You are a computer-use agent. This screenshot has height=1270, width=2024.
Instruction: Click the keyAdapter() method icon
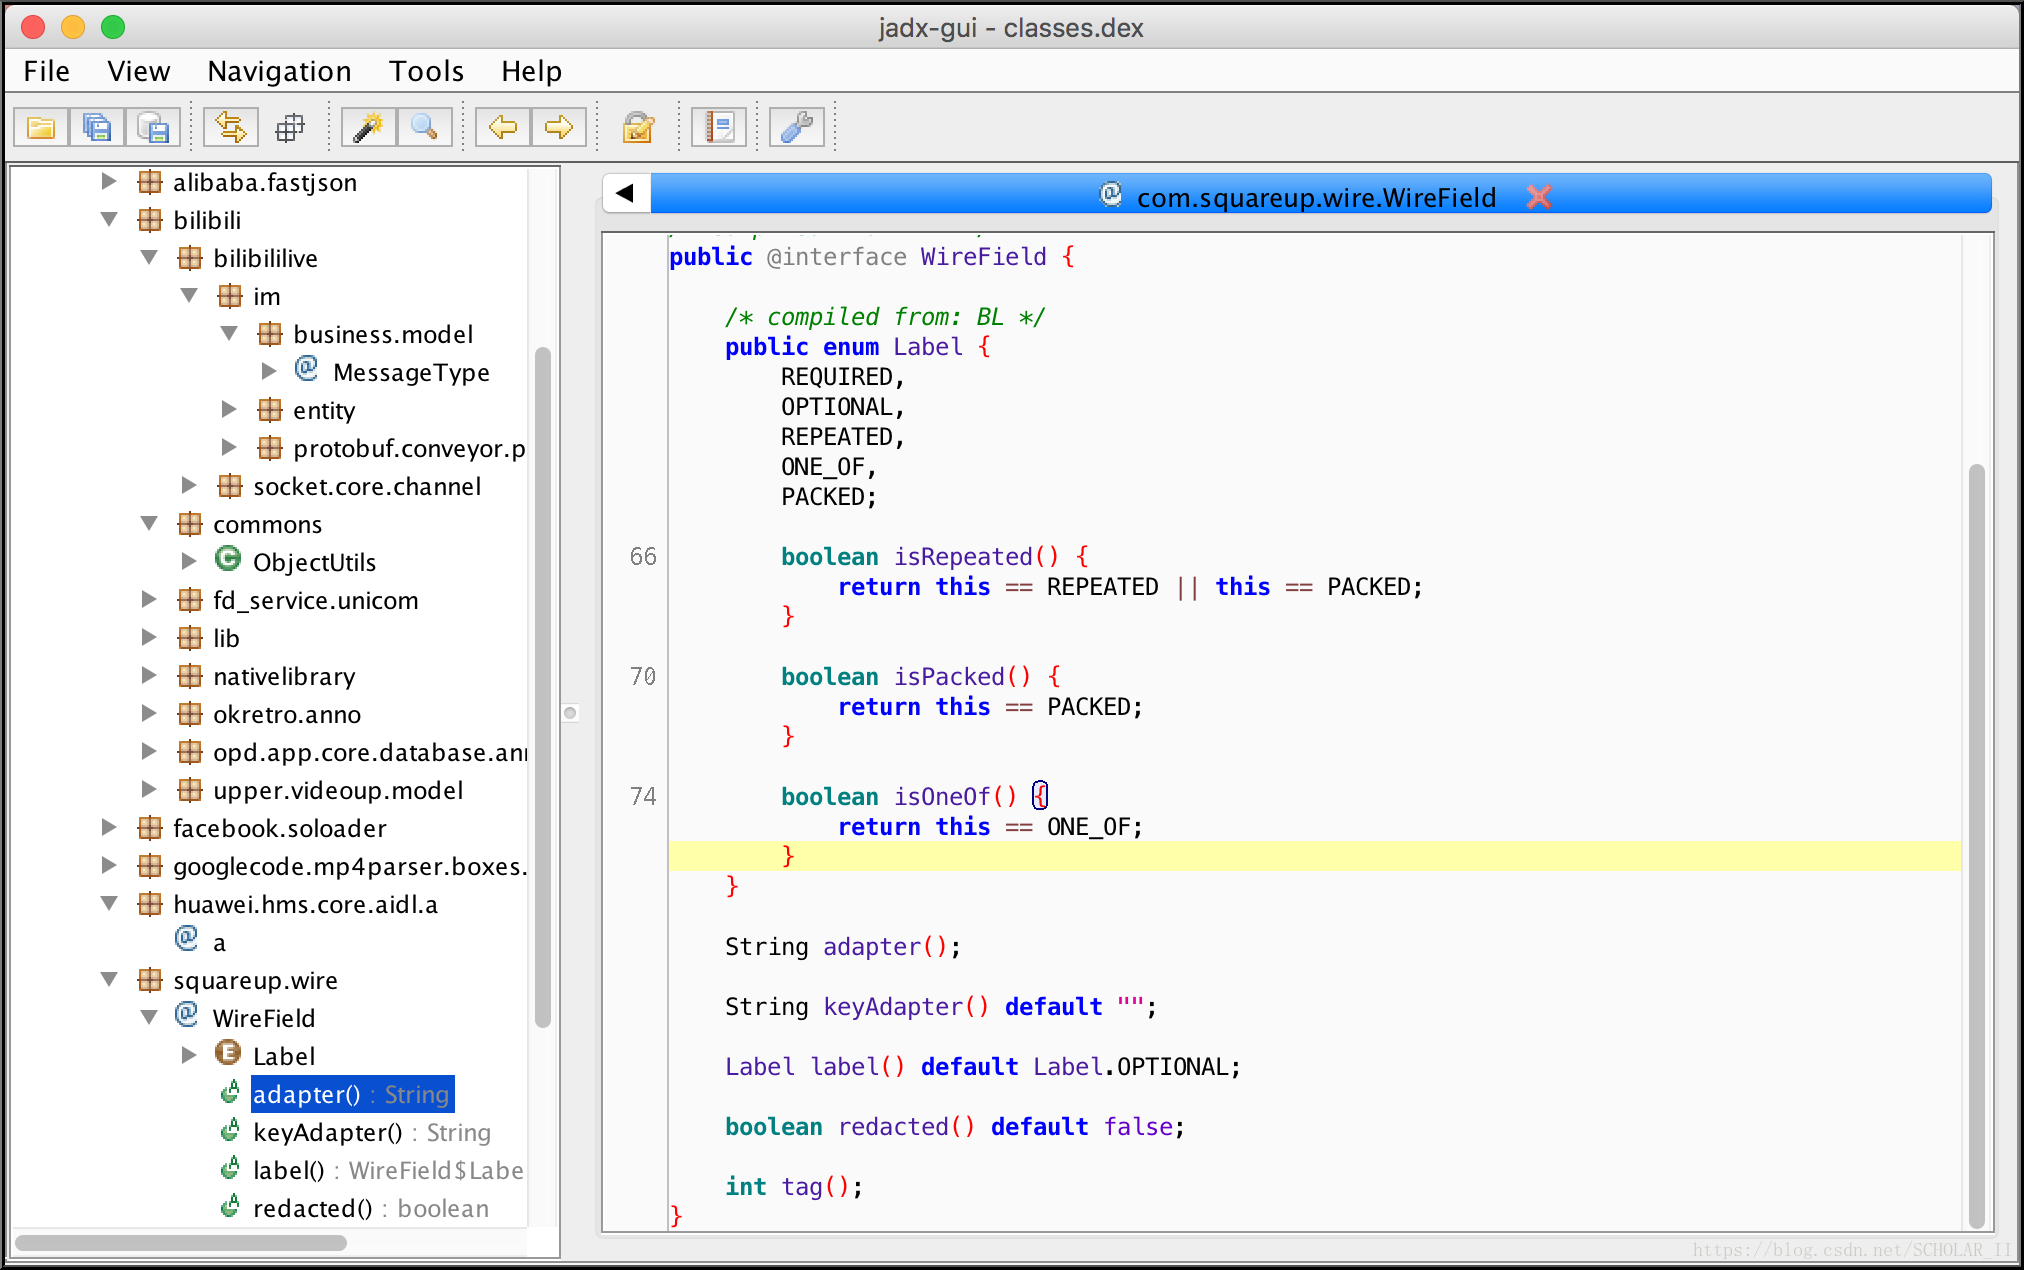[230, 1131]
